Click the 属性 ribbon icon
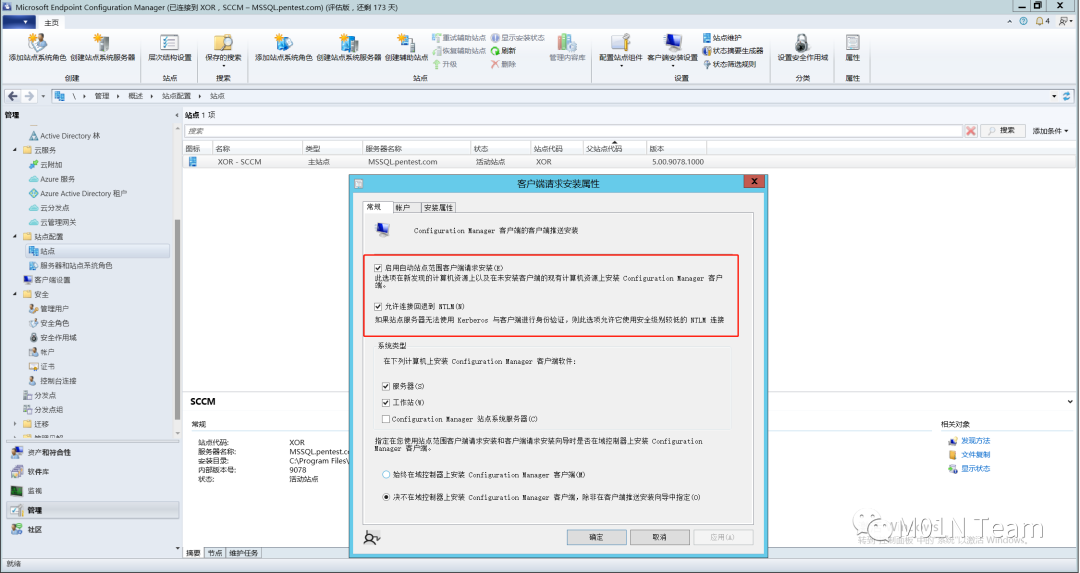The height and width of the screenshot is (573, 1080). pos(853,43)
